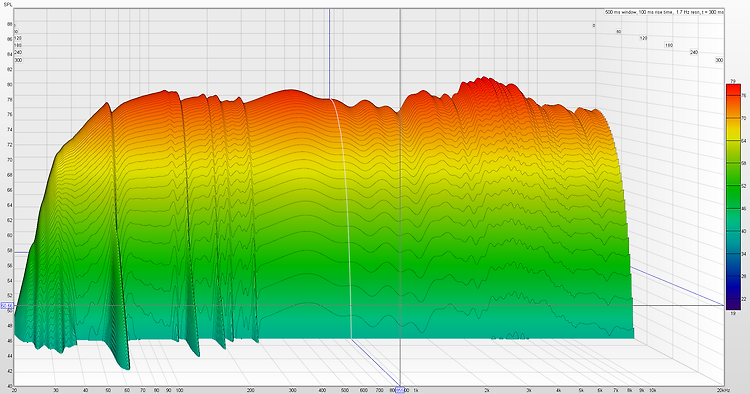Click the '120' label on right time axis
The height and width of the screenshot is (394, 750).
[643, 38]
